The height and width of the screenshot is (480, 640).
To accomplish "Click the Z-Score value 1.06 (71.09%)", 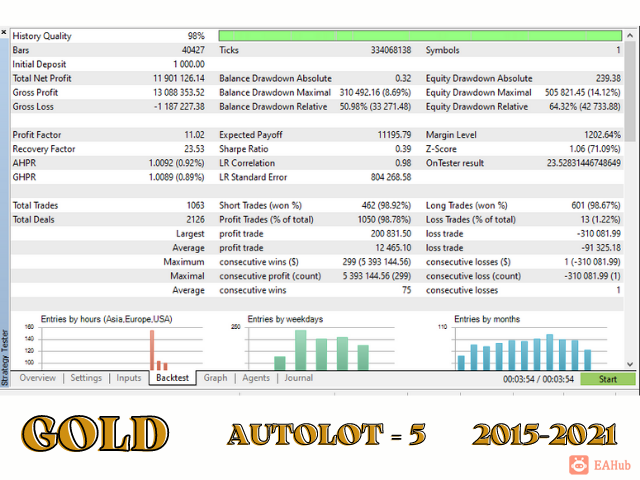I will [x=595, y=149].
